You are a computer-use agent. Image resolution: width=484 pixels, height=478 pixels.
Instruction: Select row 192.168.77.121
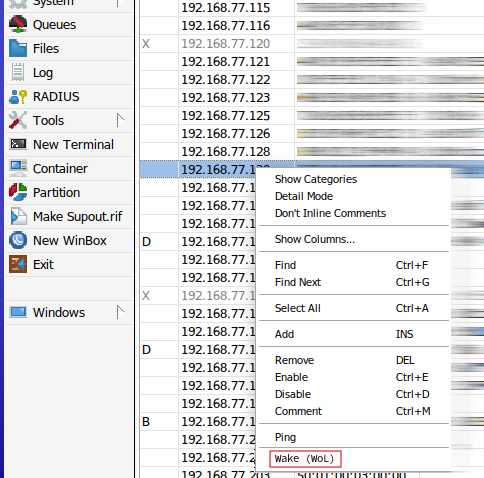312,62
